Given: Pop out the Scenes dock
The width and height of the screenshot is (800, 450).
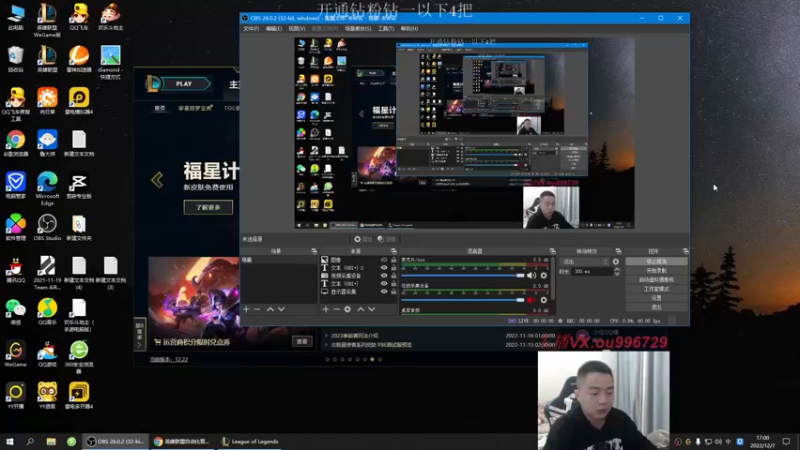Looking at the screenshot, I should point(314,251).
